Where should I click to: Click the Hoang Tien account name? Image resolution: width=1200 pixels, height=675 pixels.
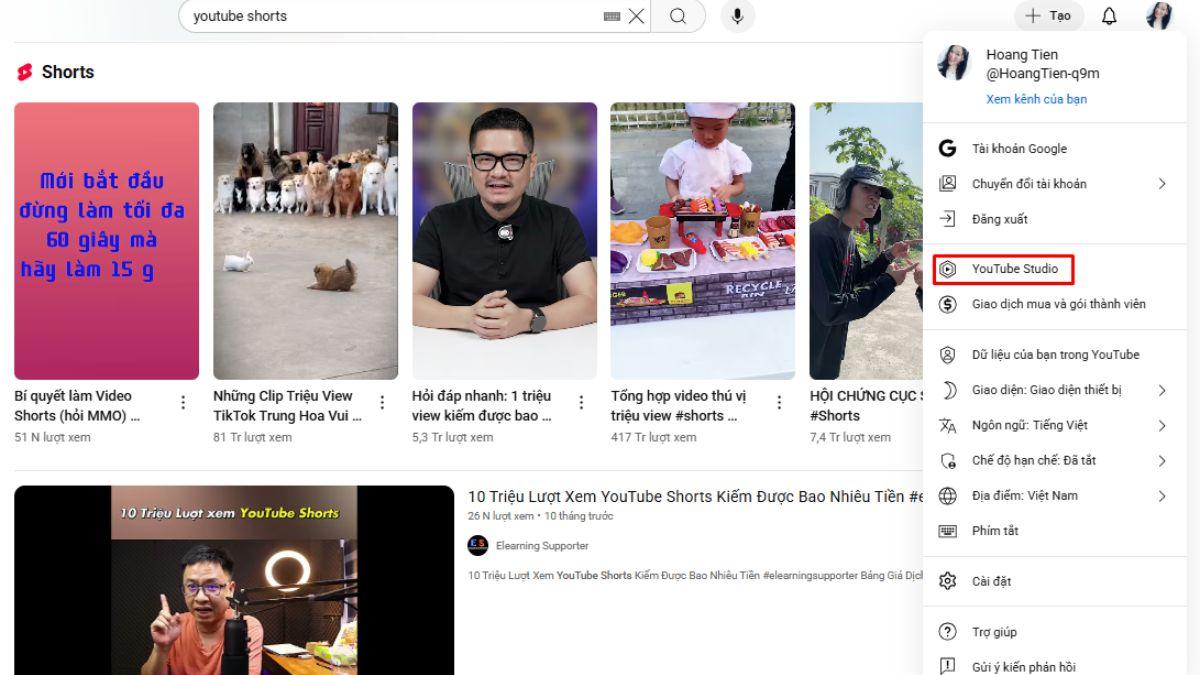click(1022, 54)
